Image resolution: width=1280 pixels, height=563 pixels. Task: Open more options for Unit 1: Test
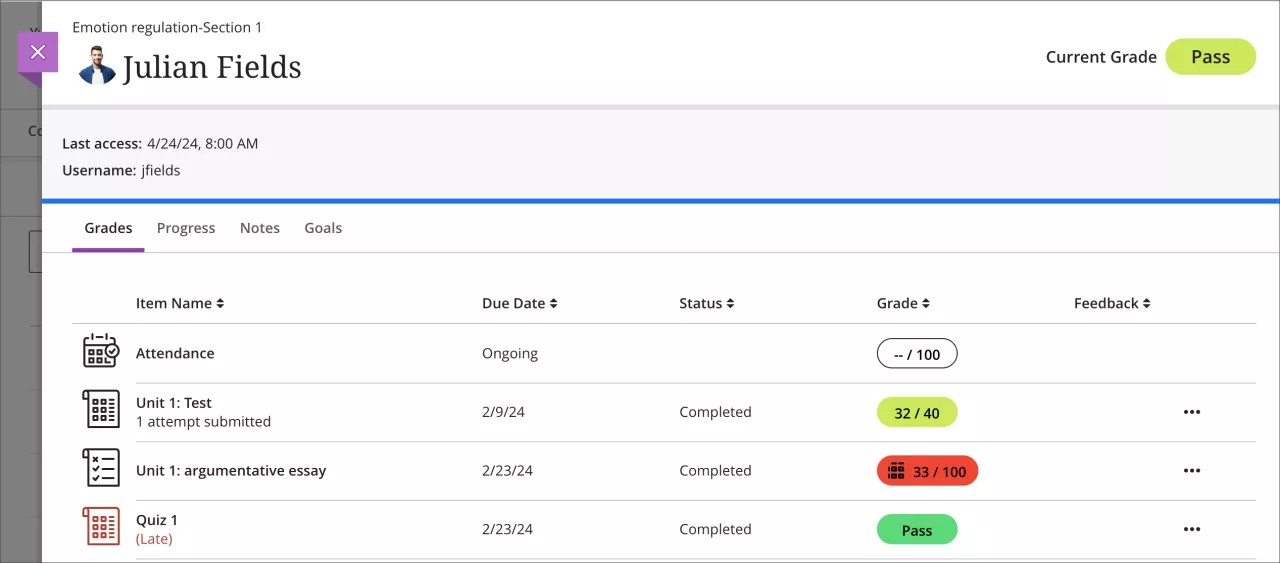pyautogui.click(x=1191, y=412)
